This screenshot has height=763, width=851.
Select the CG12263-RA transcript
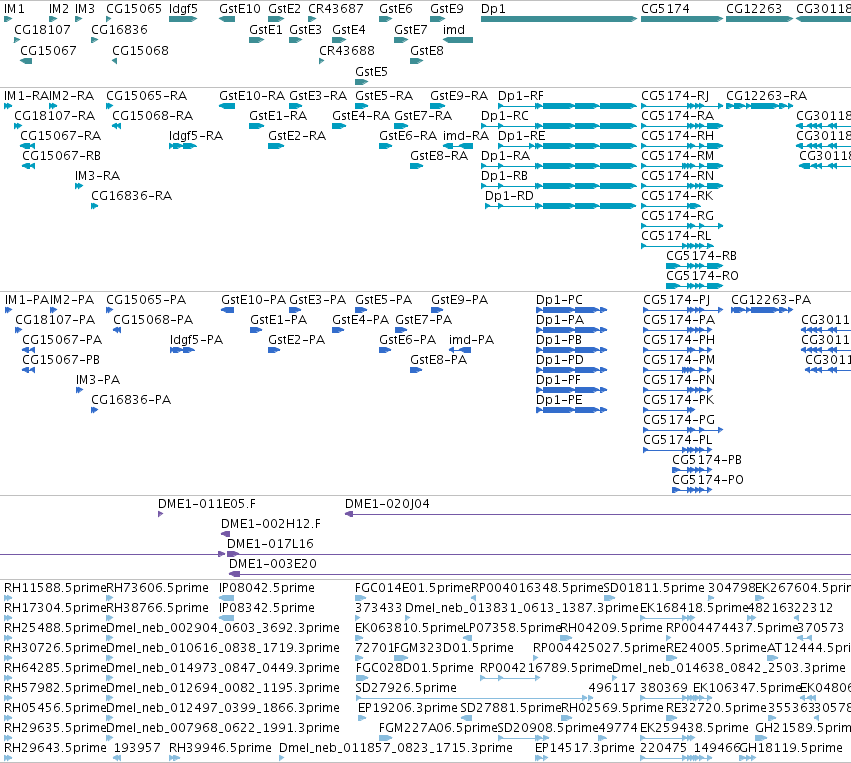point(759,106)
